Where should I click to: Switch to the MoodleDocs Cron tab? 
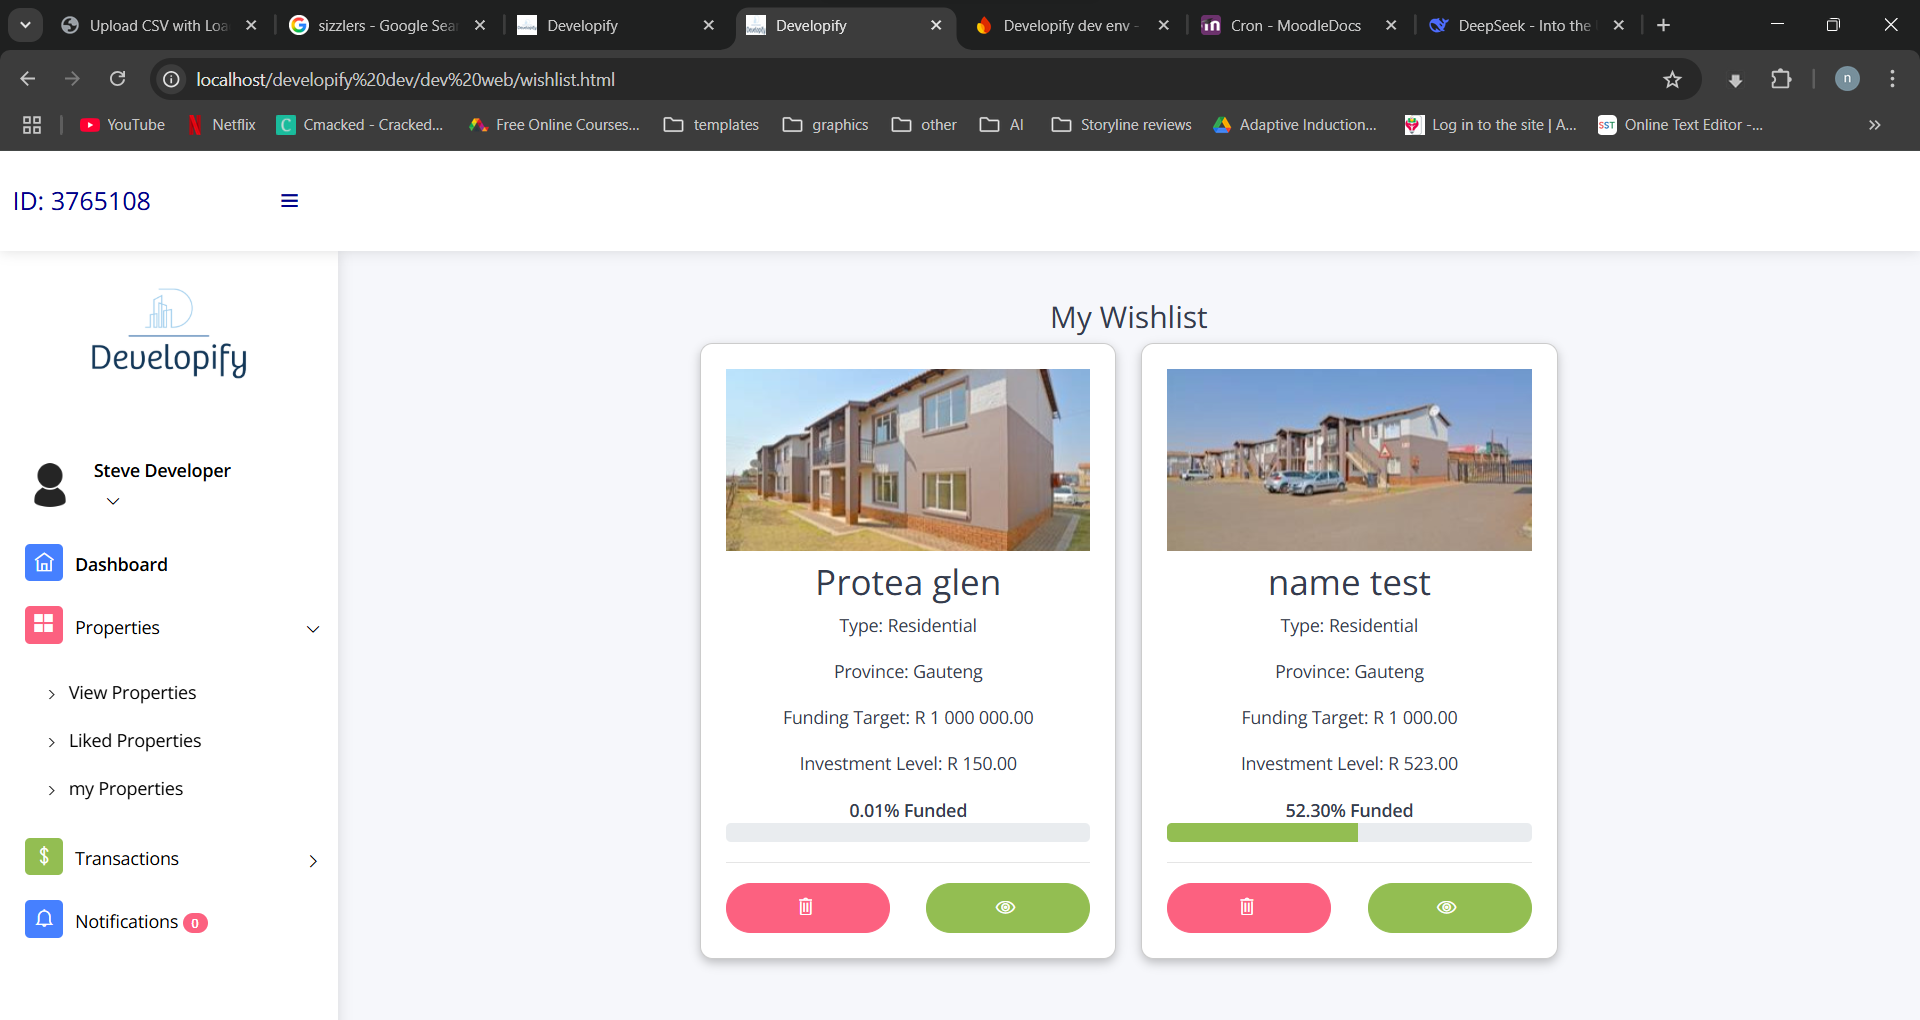[1294, 26]
